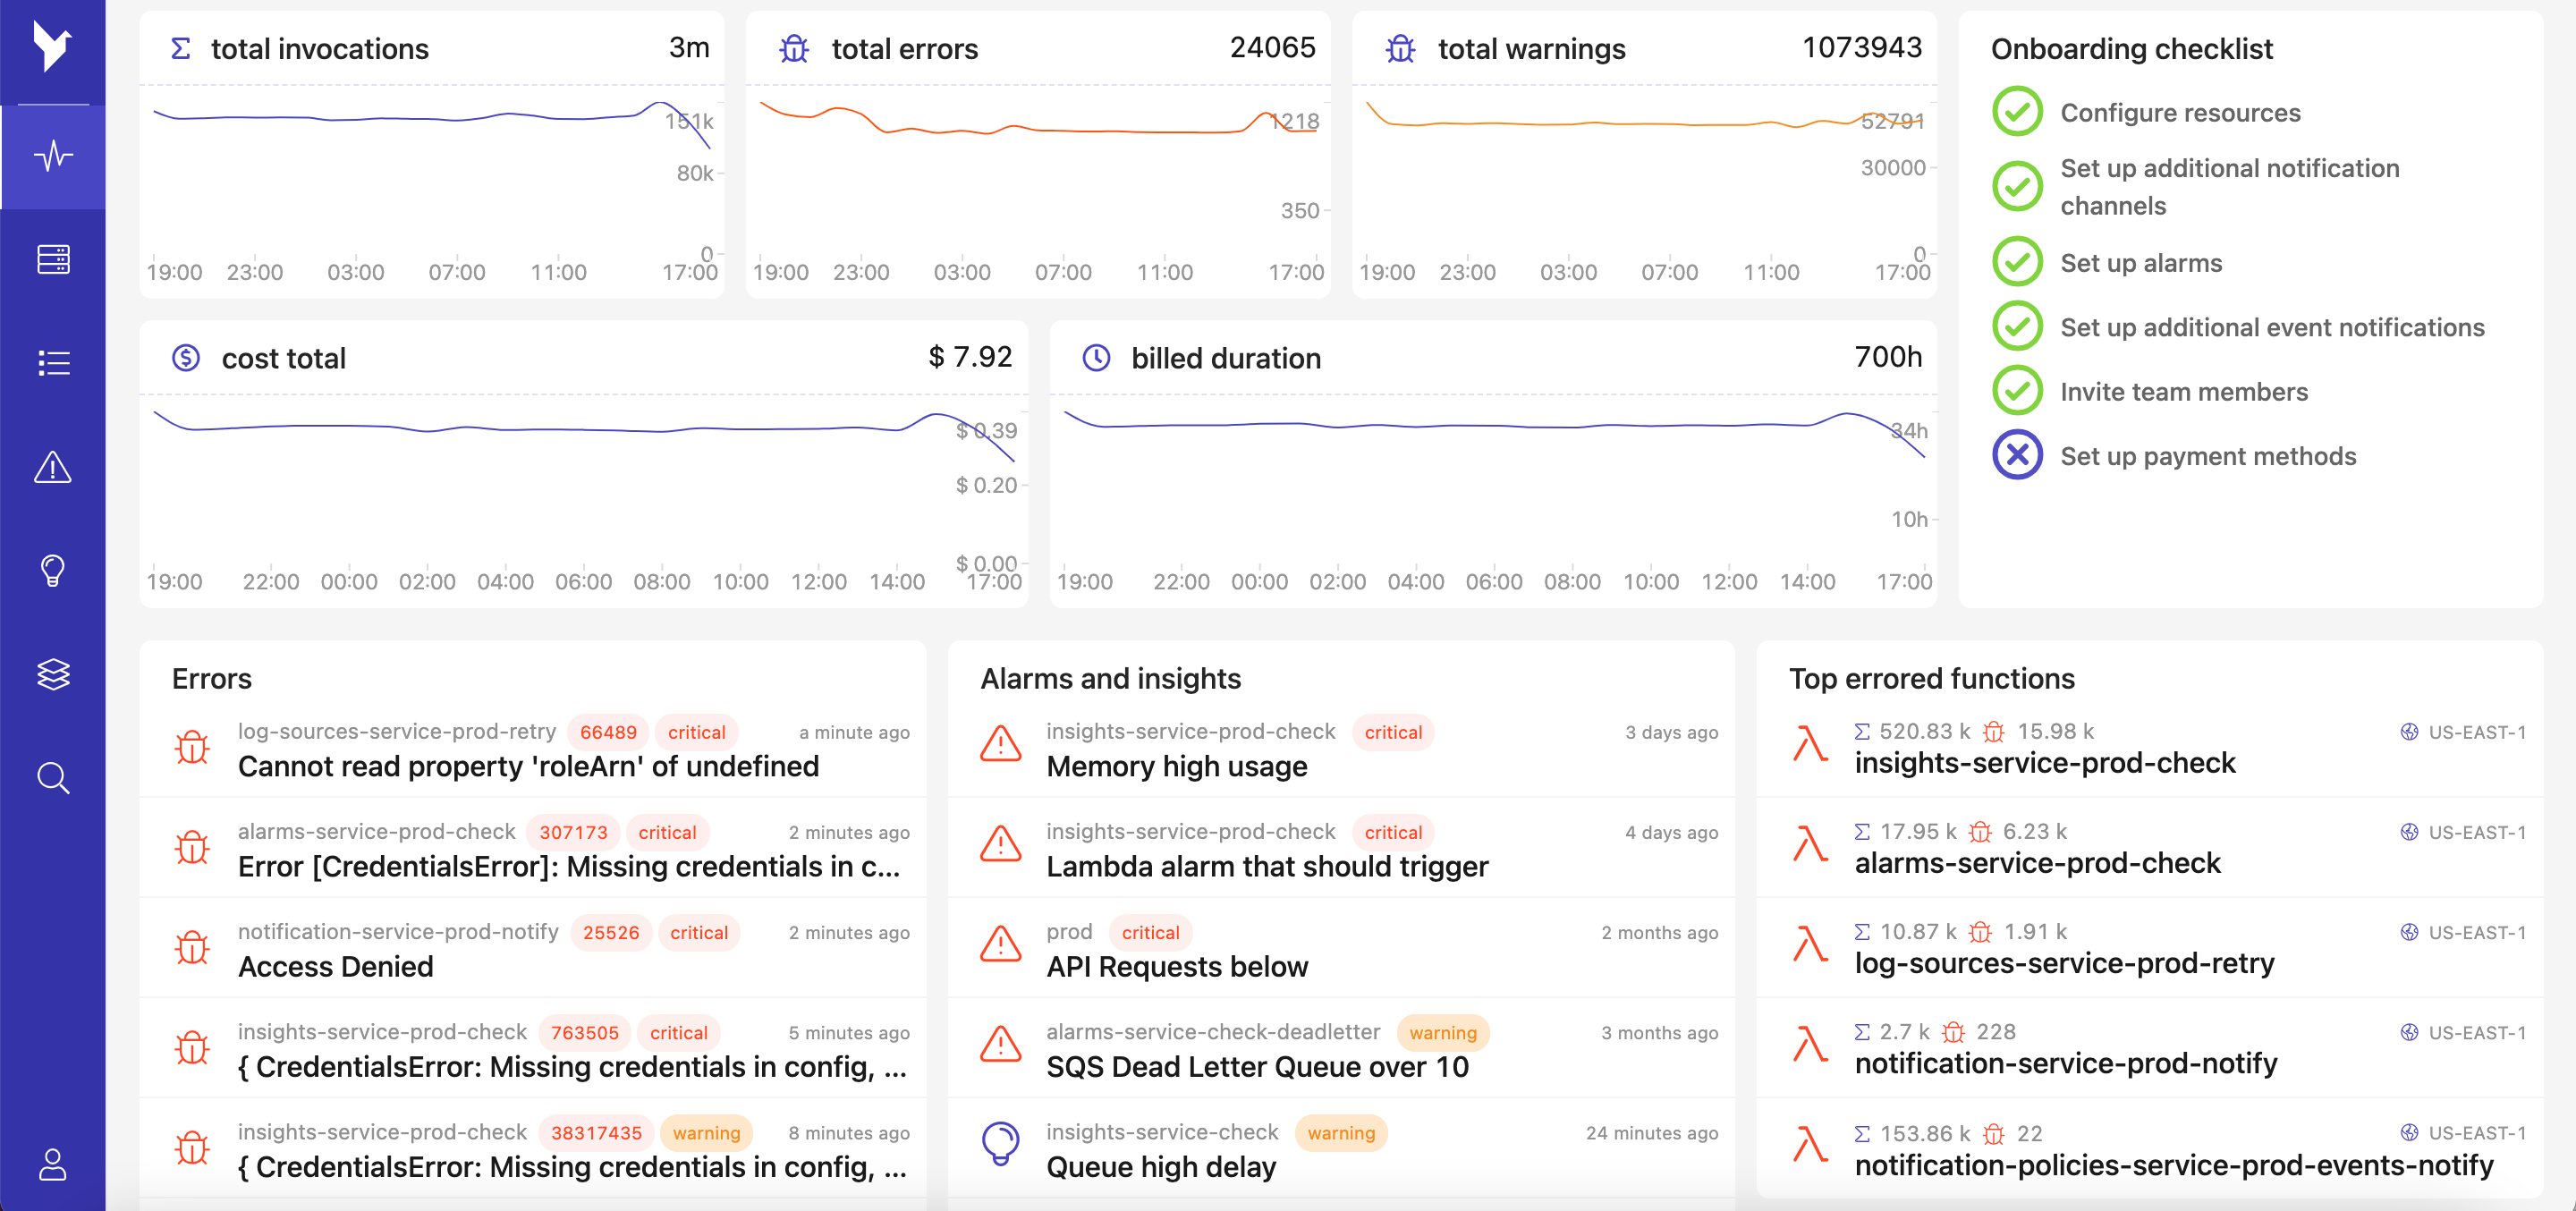This screenshot has width=2576, height=1211.
Task: Click the bug icon next to log-sources-service-prod-retry
Action: (x=192, y=746)
